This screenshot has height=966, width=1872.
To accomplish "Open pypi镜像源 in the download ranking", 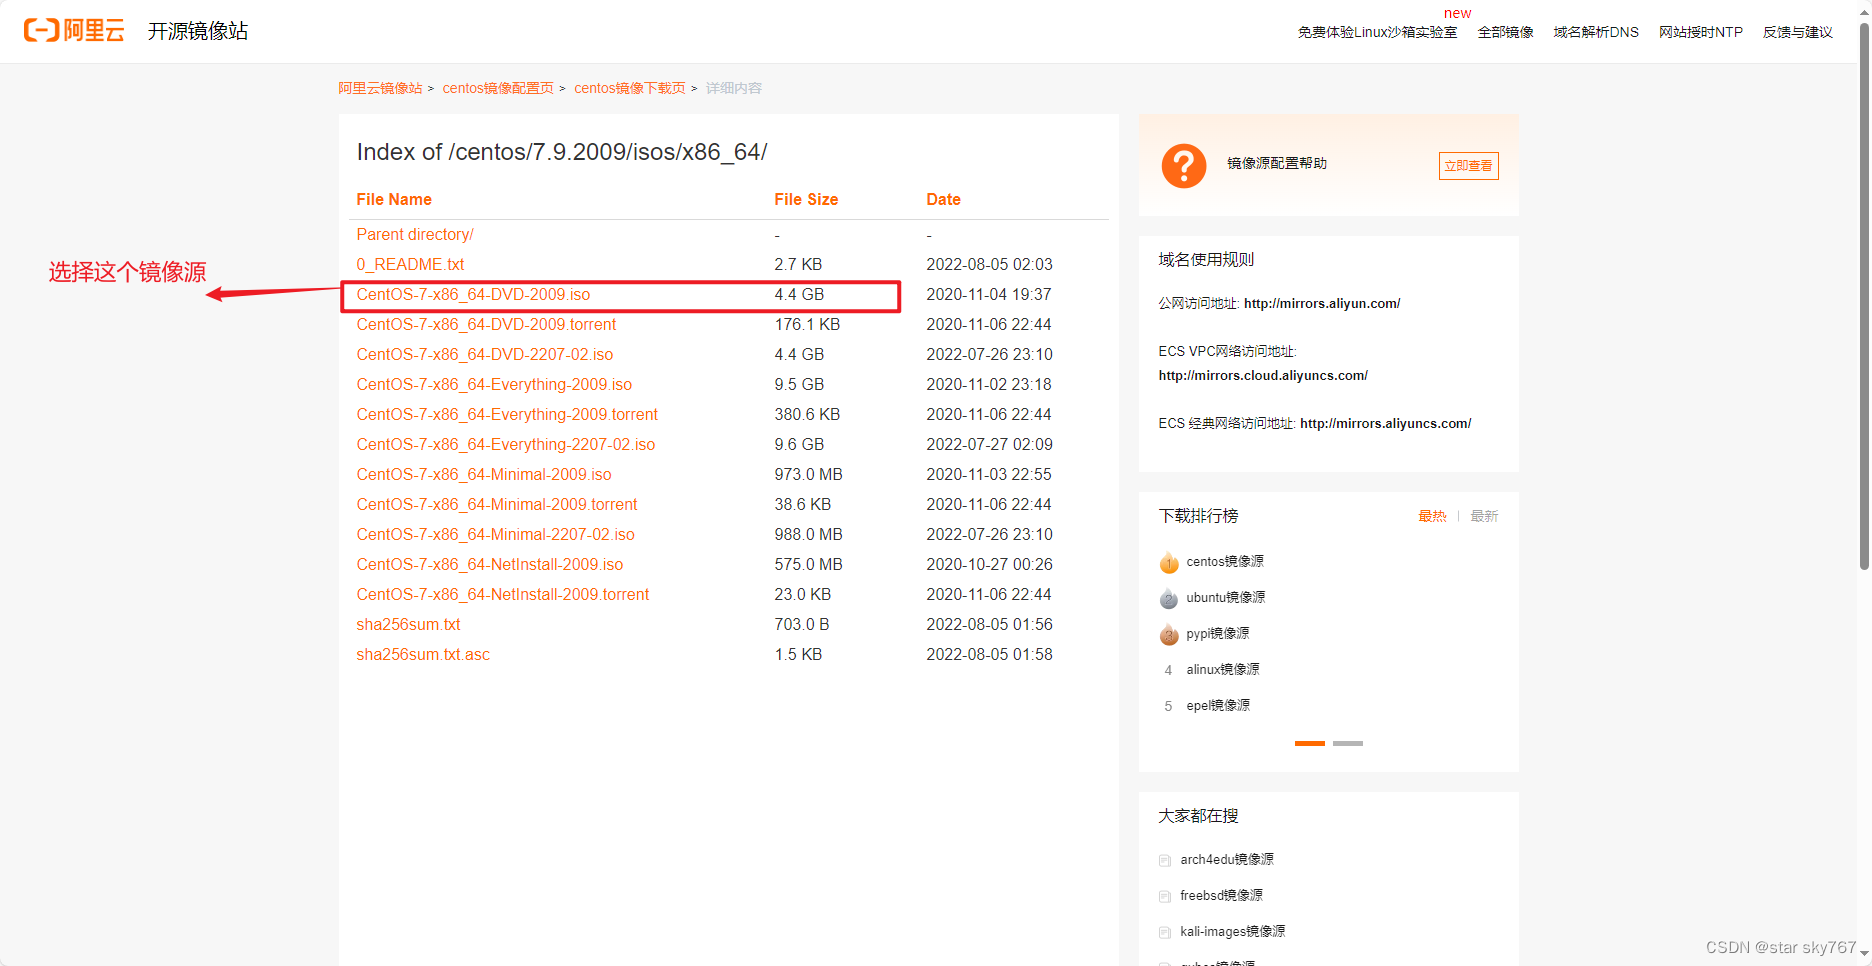I will (x=1218, y=634).
